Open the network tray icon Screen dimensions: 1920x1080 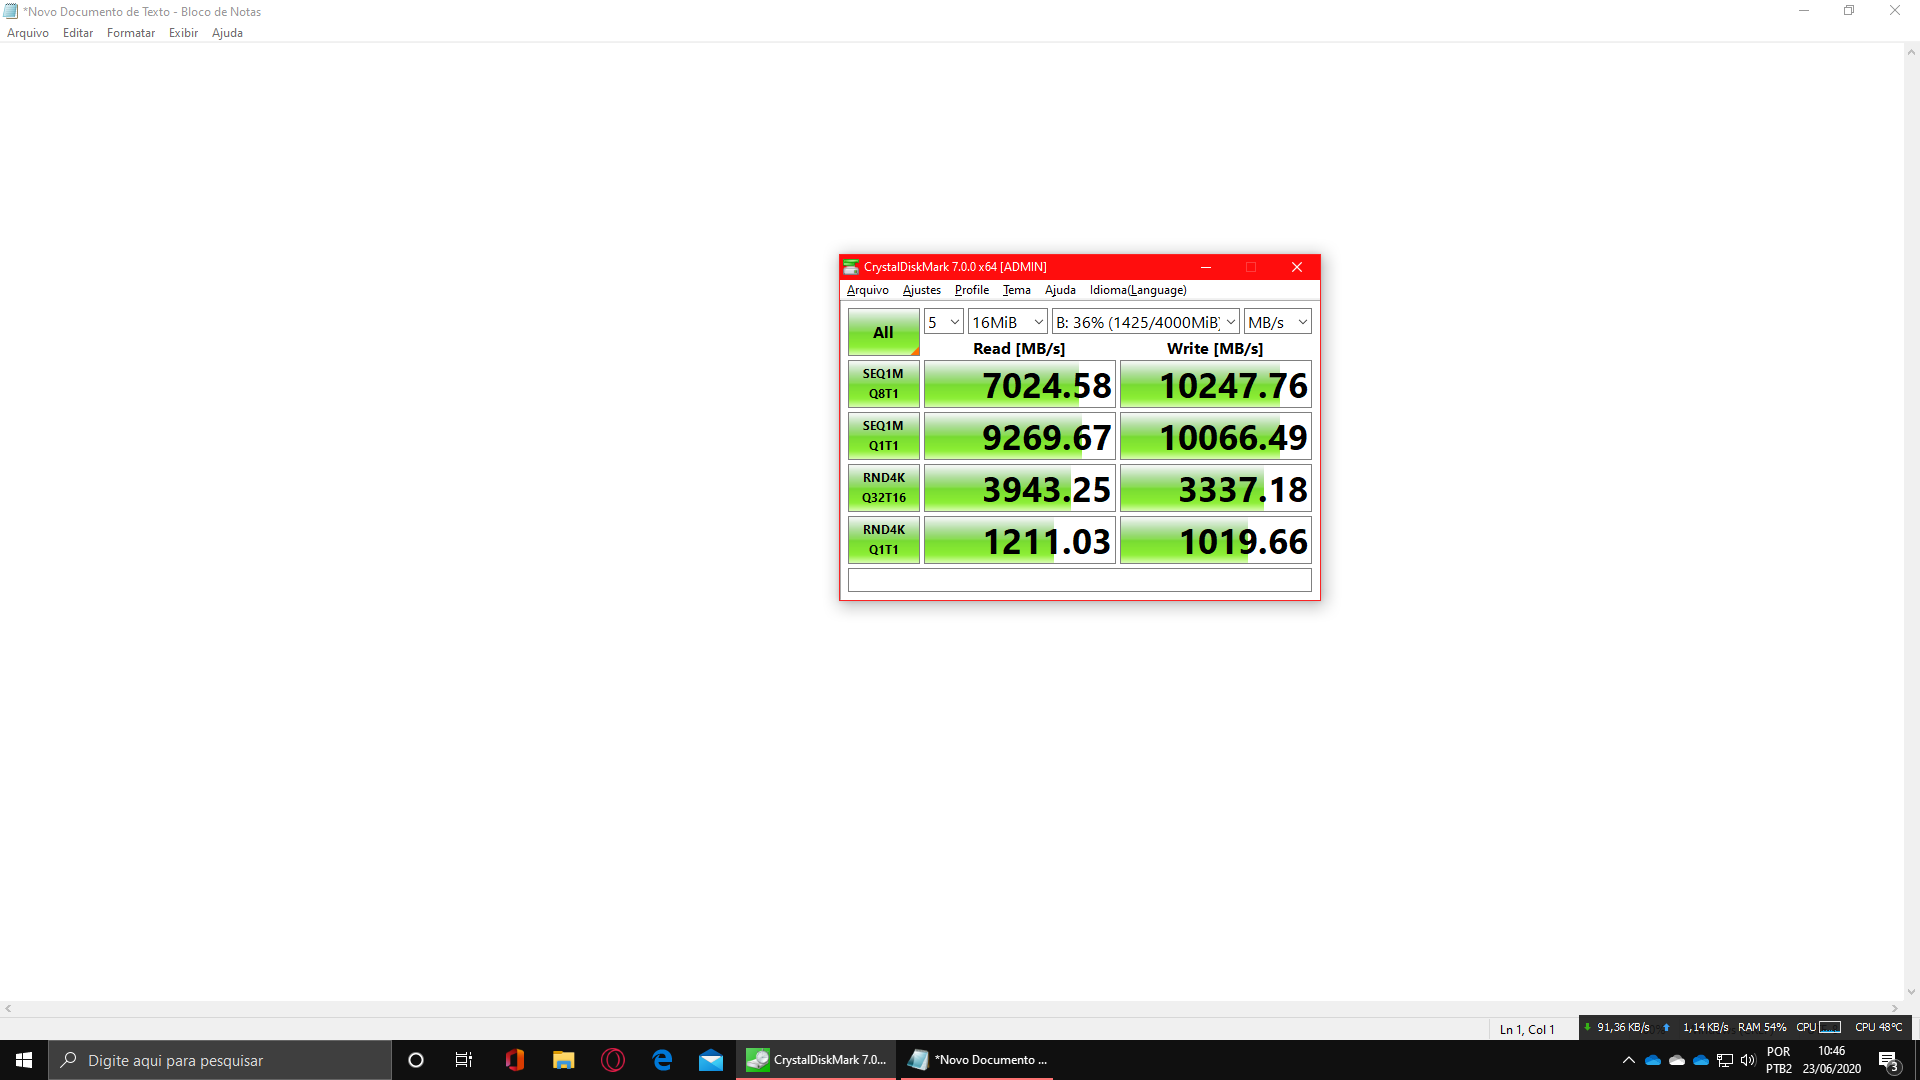click(x=1725, y=1060)
